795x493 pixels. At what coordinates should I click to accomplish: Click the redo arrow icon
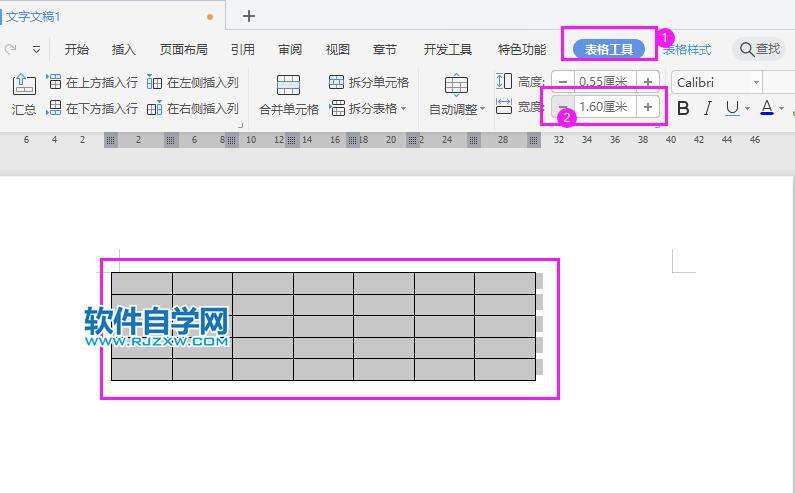(10, 49)
